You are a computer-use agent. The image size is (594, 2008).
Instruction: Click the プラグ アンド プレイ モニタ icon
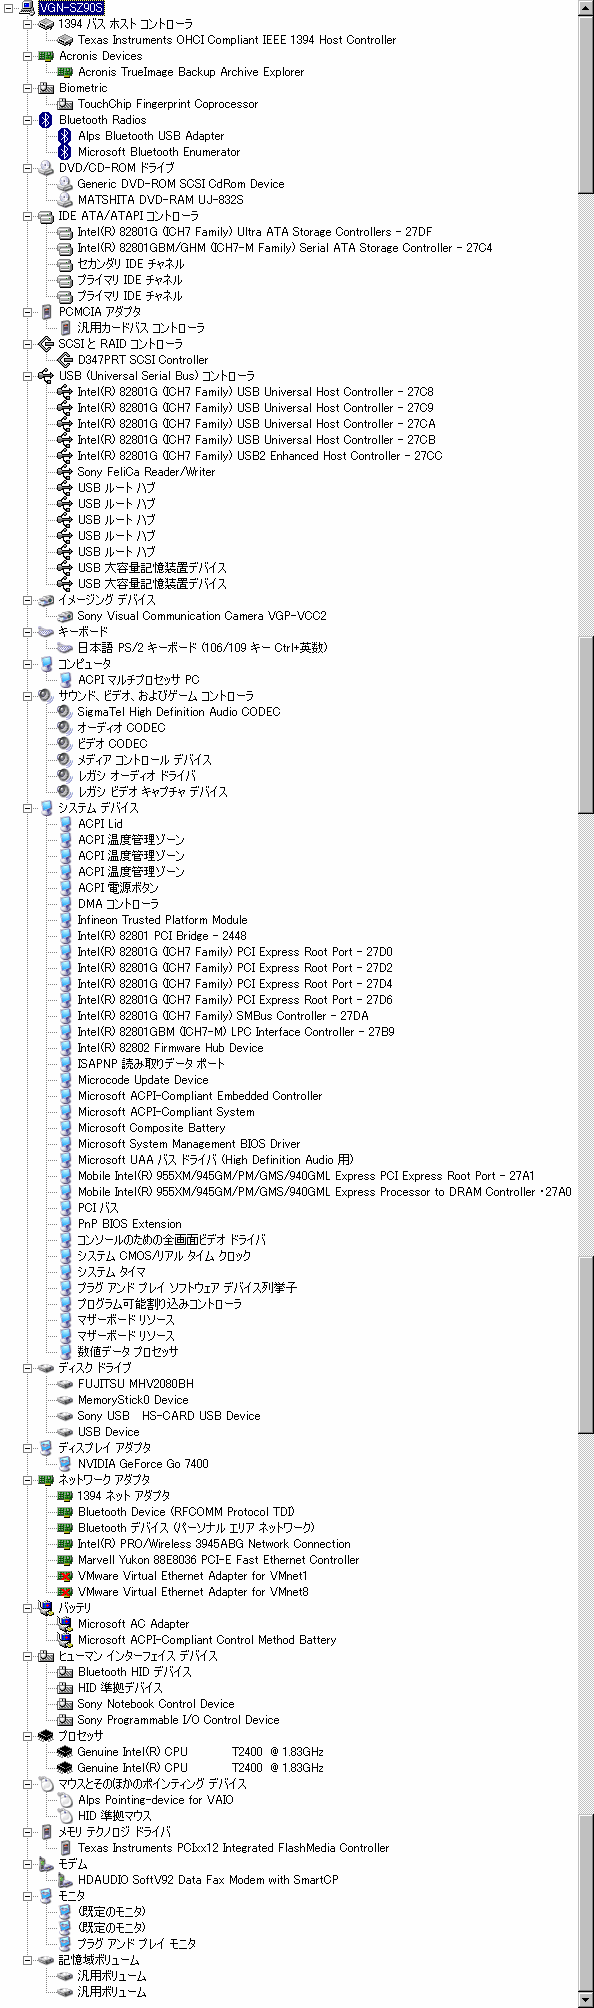click(x=65, y=1944)
